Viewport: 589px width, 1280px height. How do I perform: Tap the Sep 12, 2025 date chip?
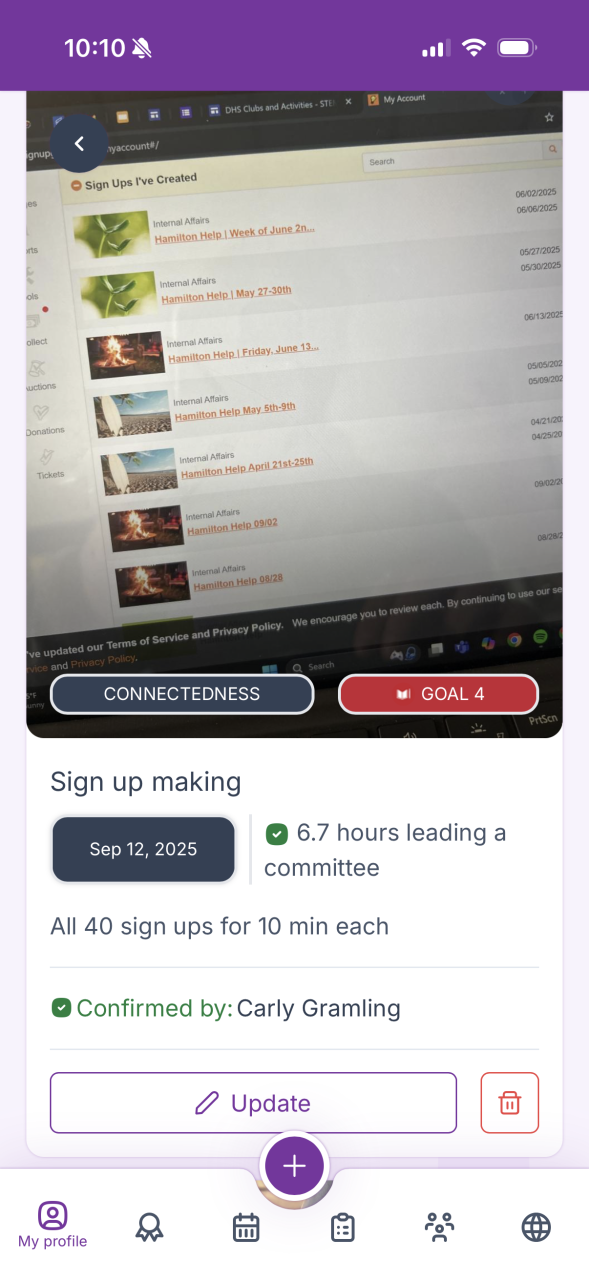pyautogui.click(x=144, y=850)
